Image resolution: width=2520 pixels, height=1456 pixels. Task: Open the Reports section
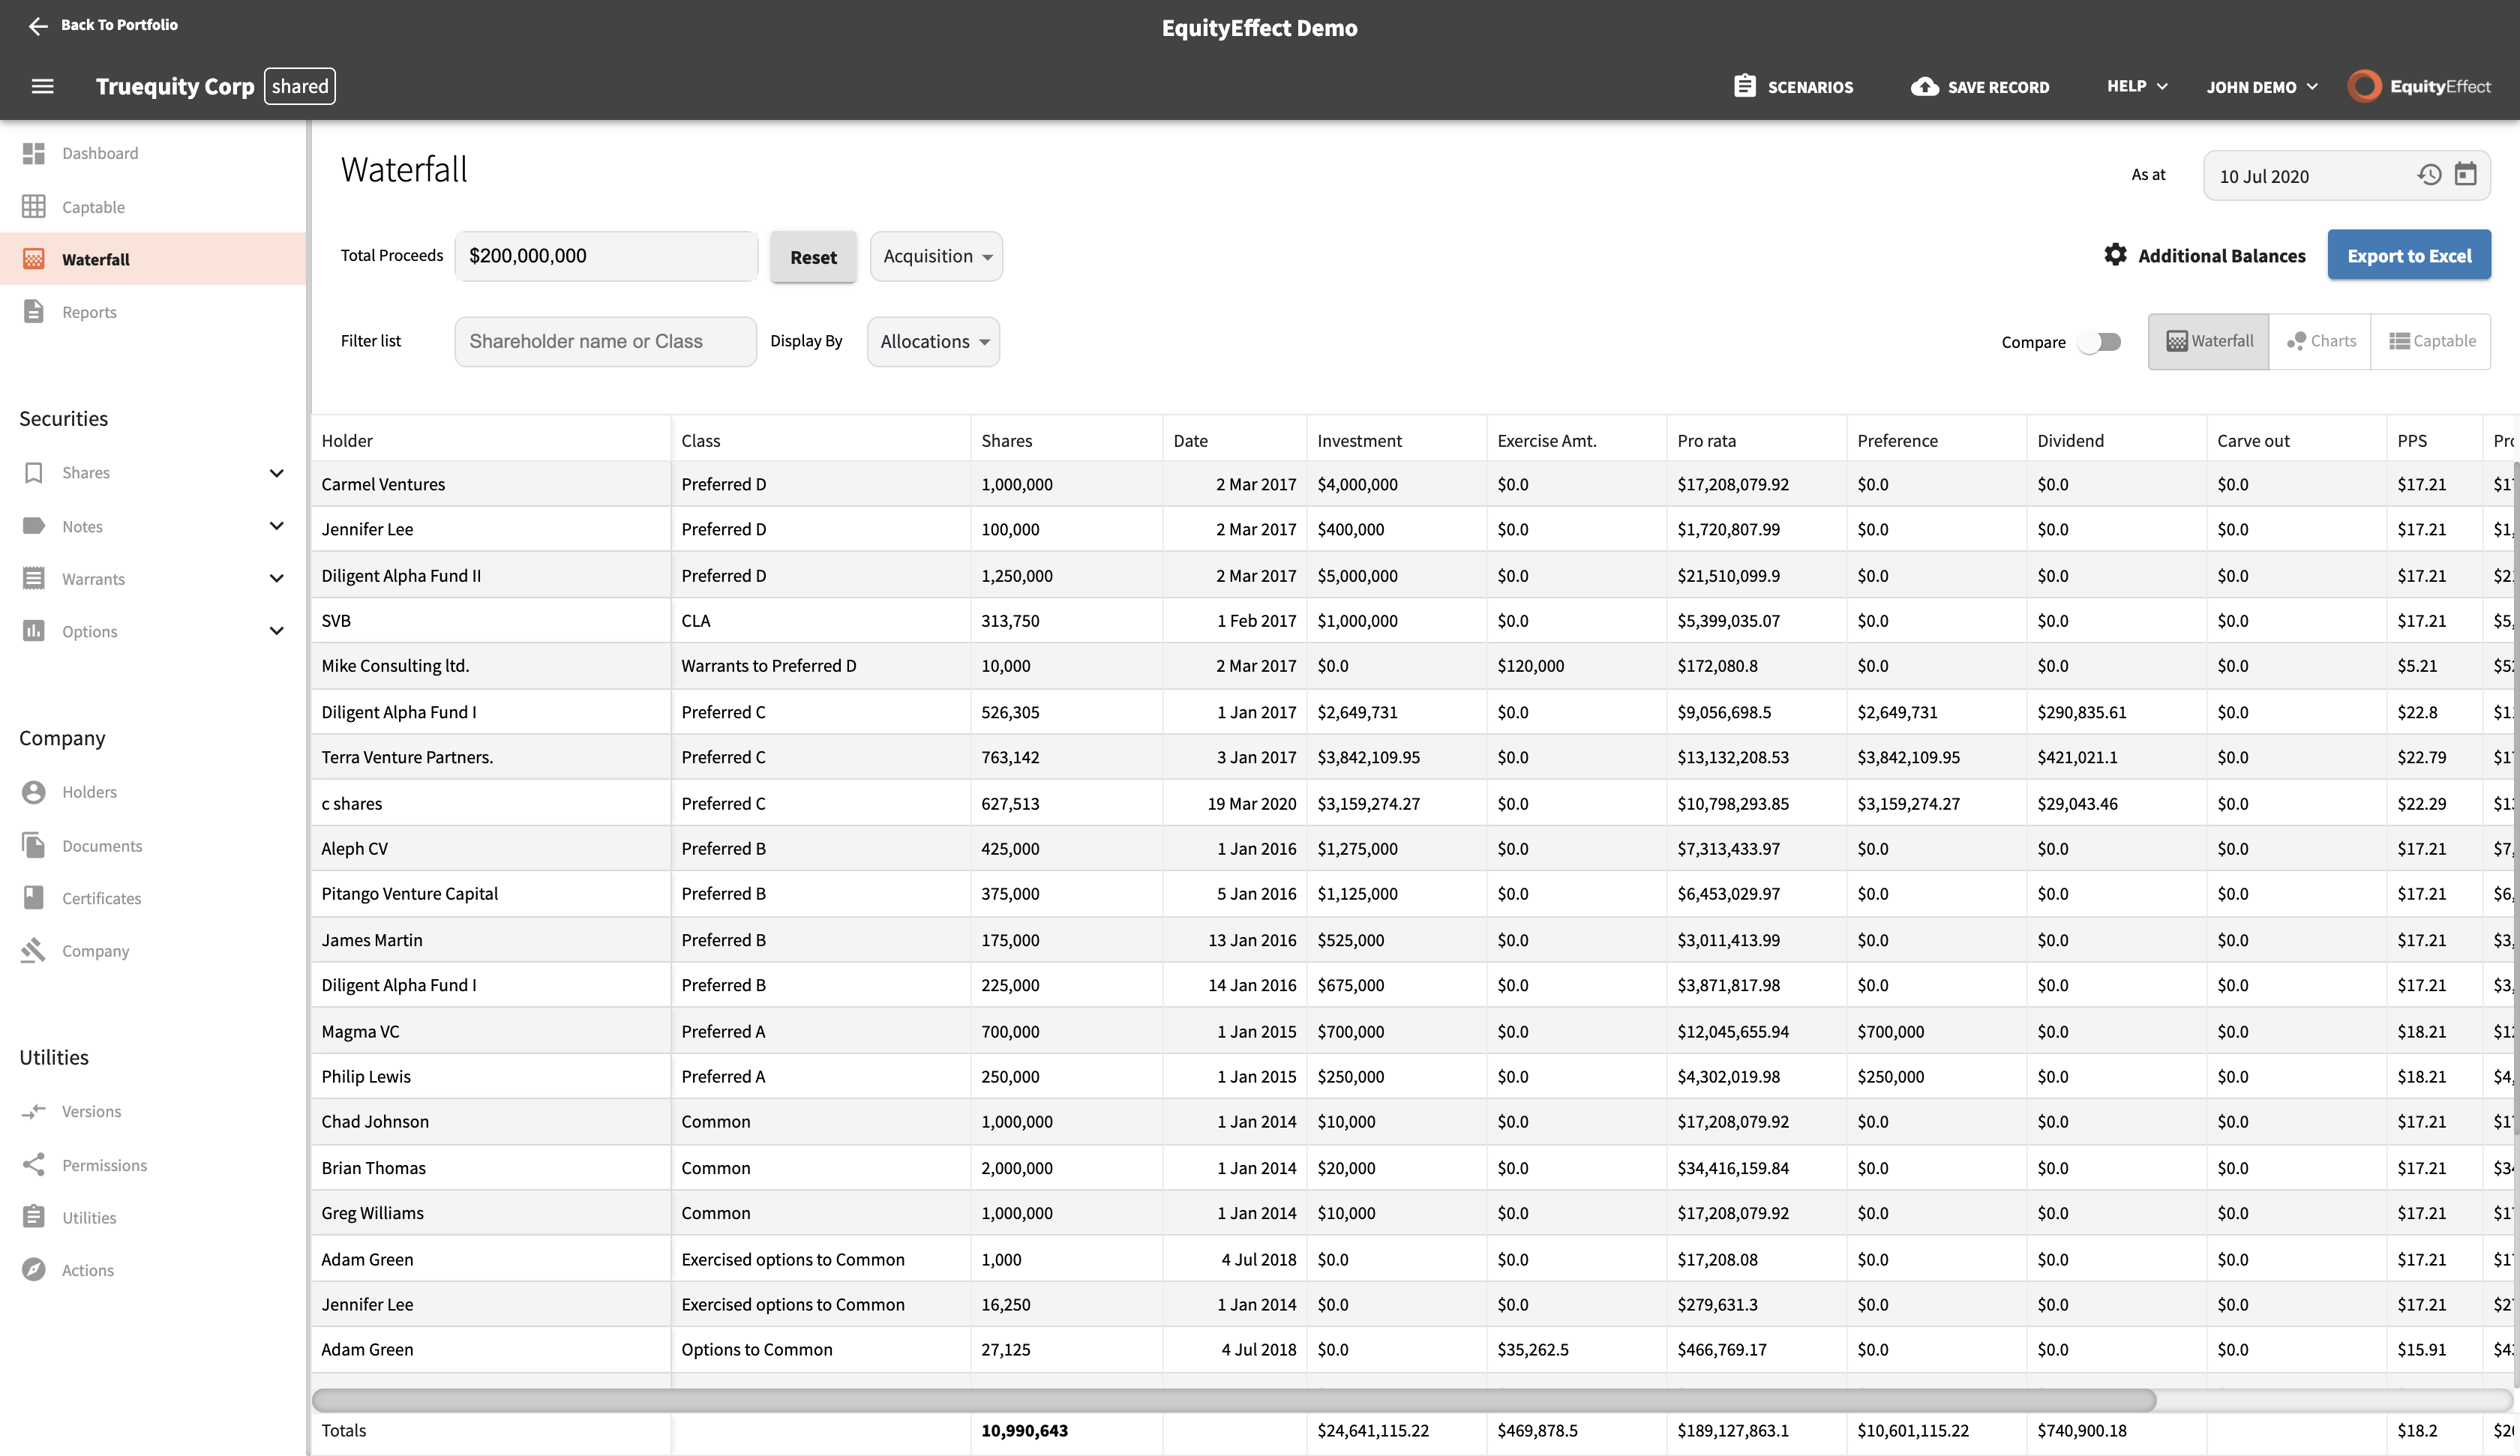pos(89,311)
